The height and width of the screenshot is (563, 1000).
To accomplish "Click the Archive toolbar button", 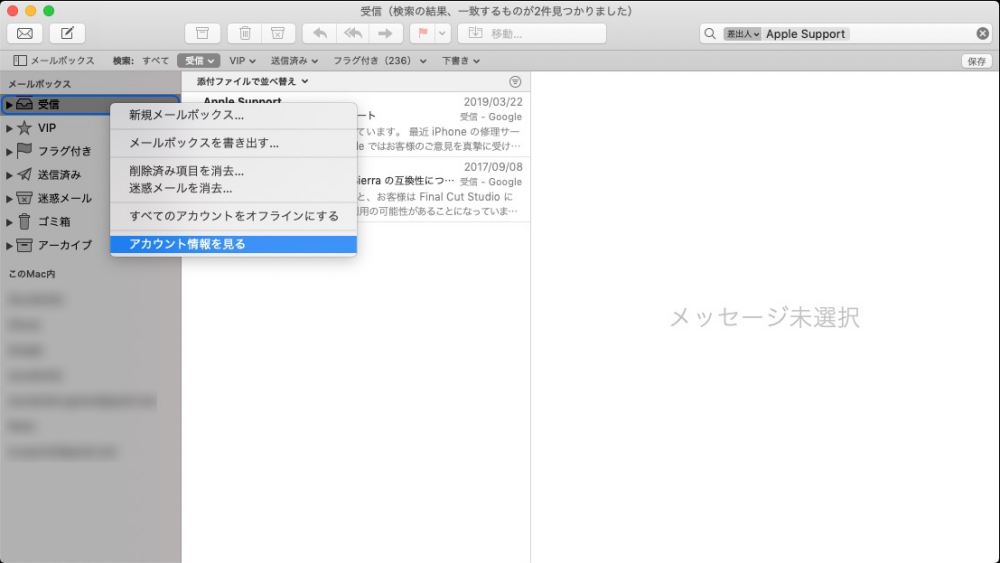I will point(202,33).
